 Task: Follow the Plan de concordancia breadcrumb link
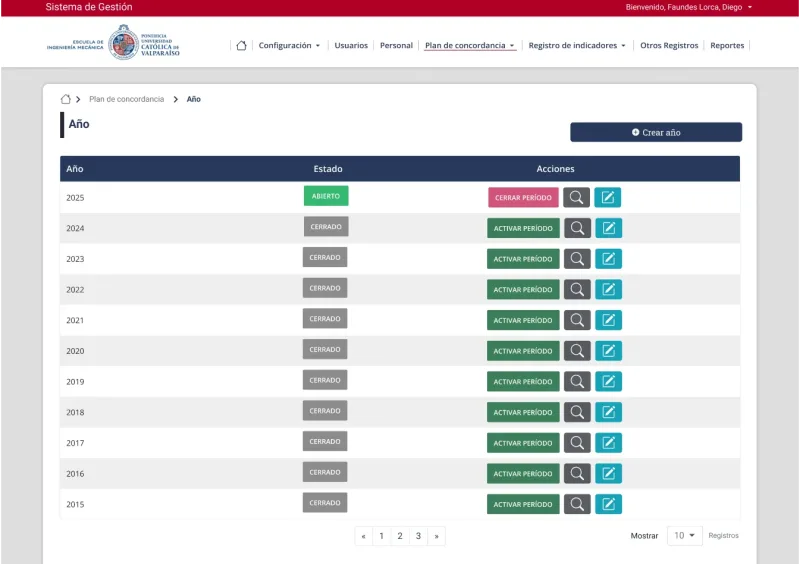click(x=127, y=99)
